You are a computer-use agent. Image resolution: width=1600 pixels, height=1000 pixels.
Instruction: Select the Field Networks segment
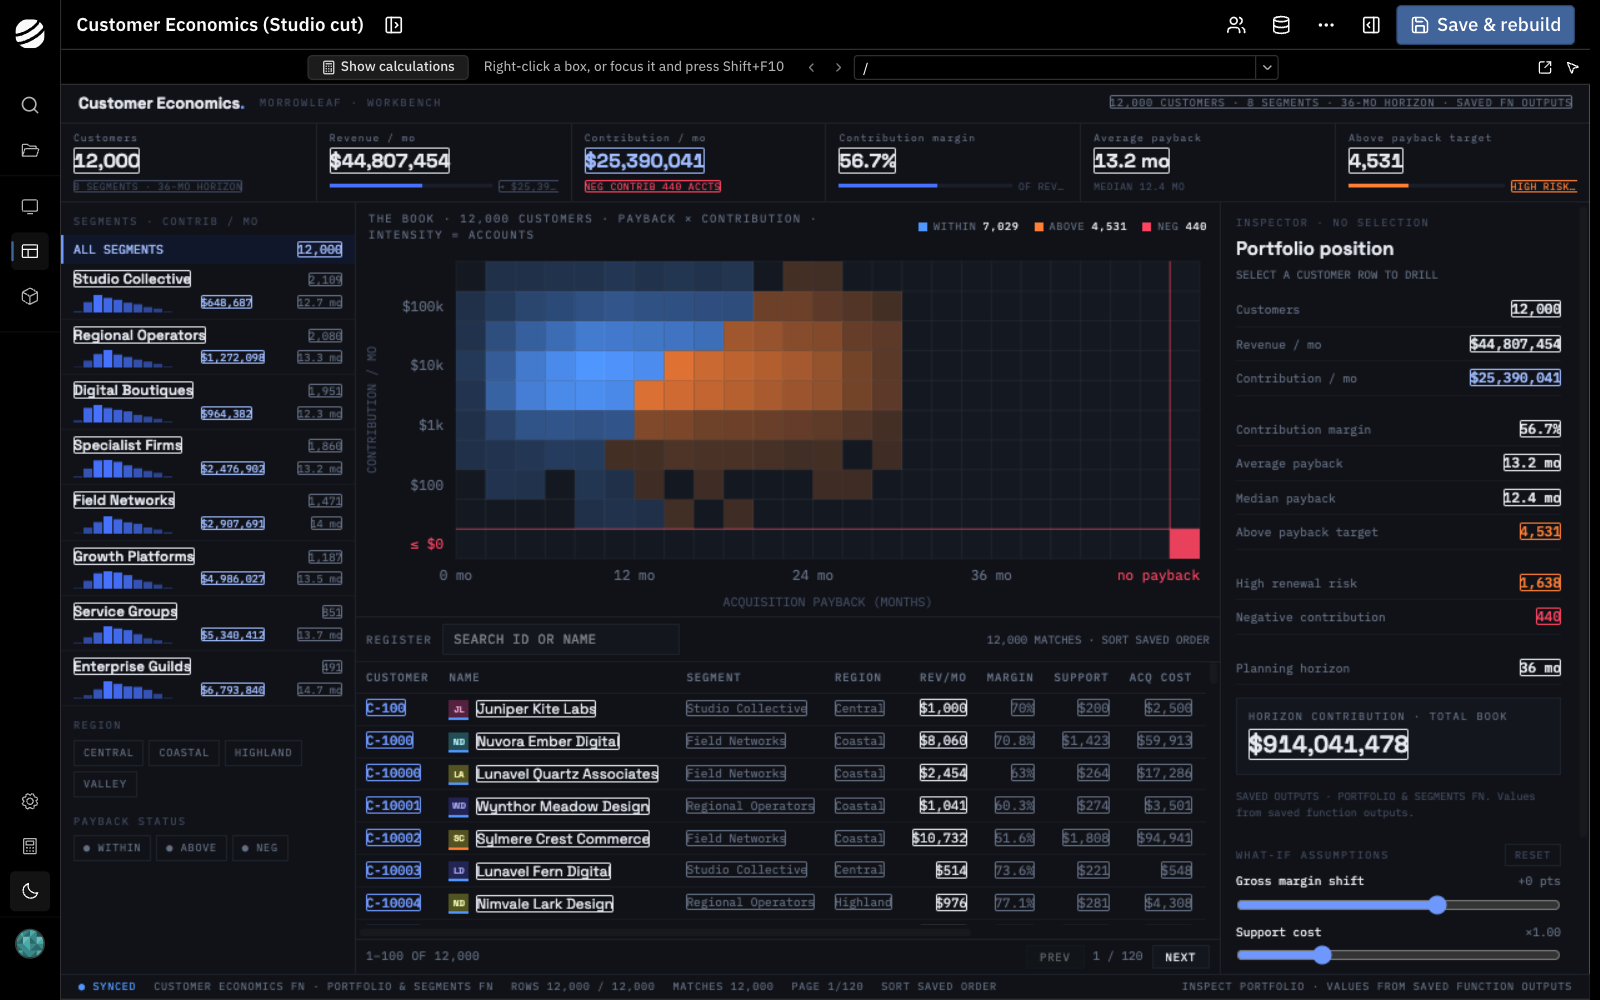pos(207,512)
